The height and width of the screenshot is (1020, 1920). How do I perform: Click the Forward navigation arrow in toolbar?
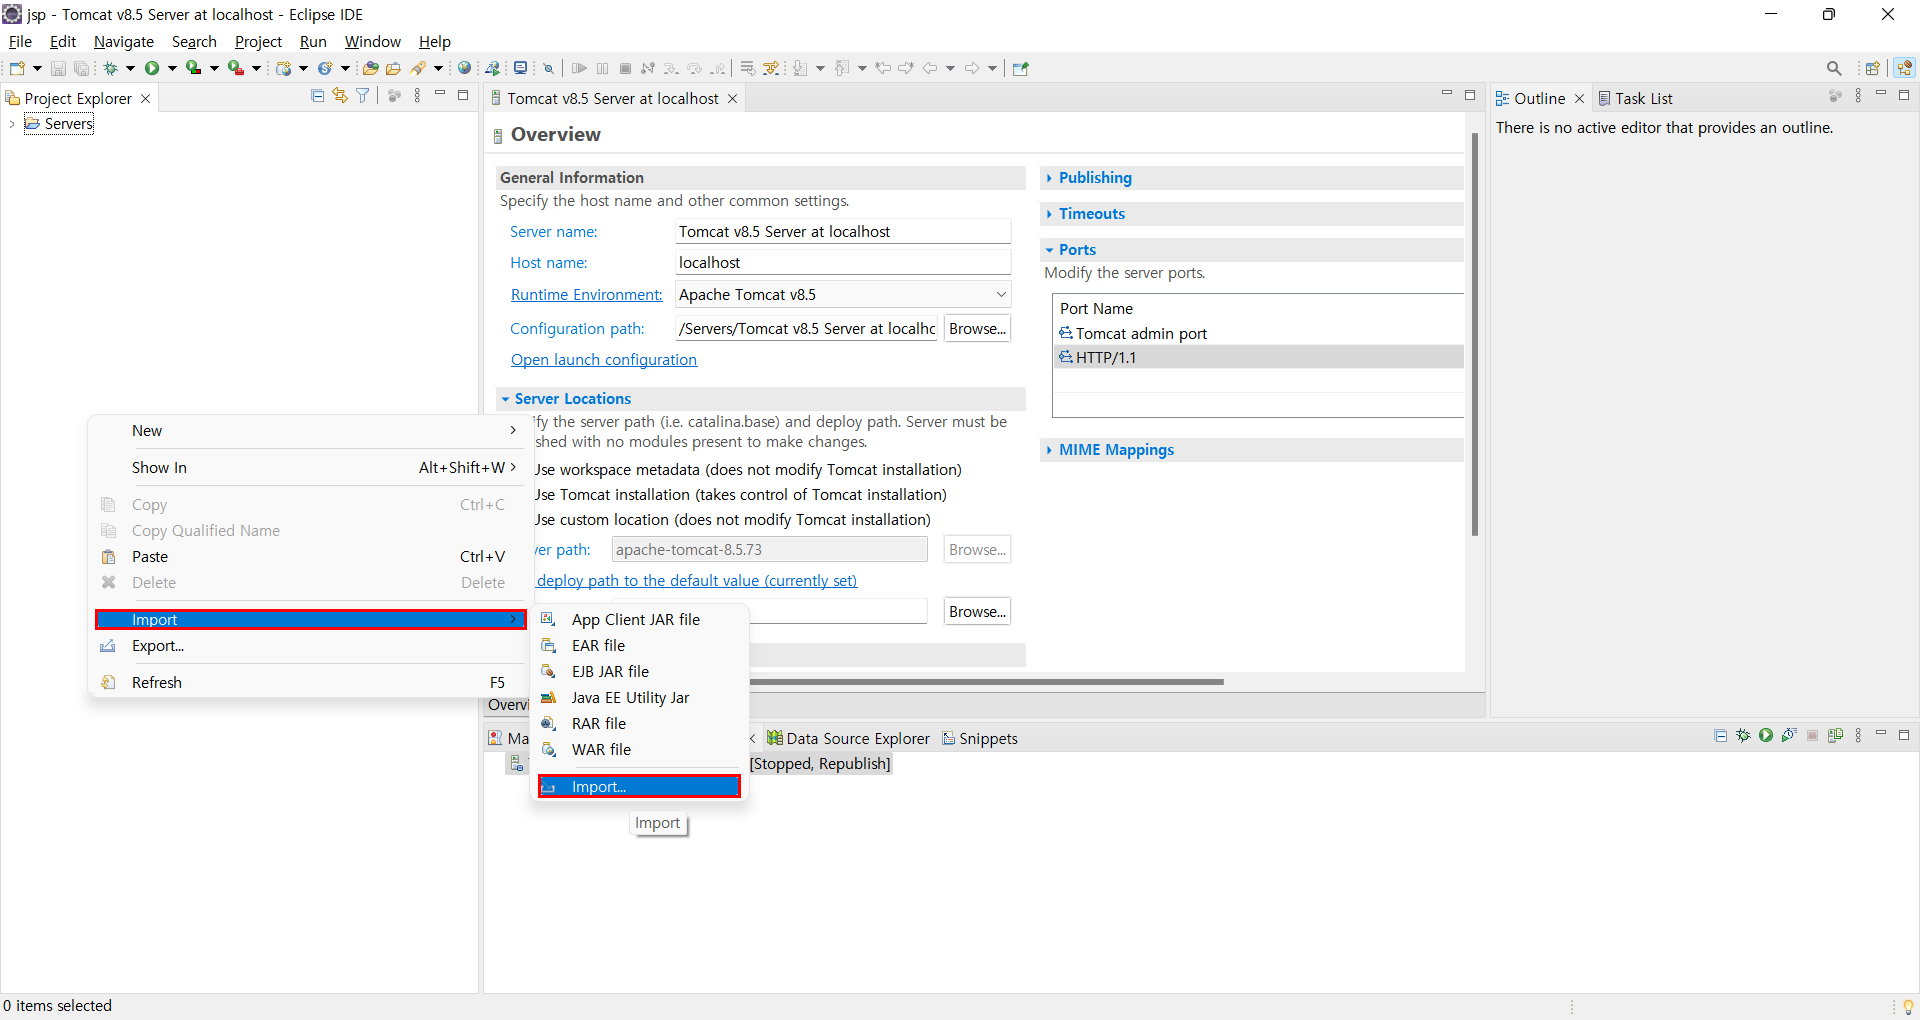coord(972,68)
